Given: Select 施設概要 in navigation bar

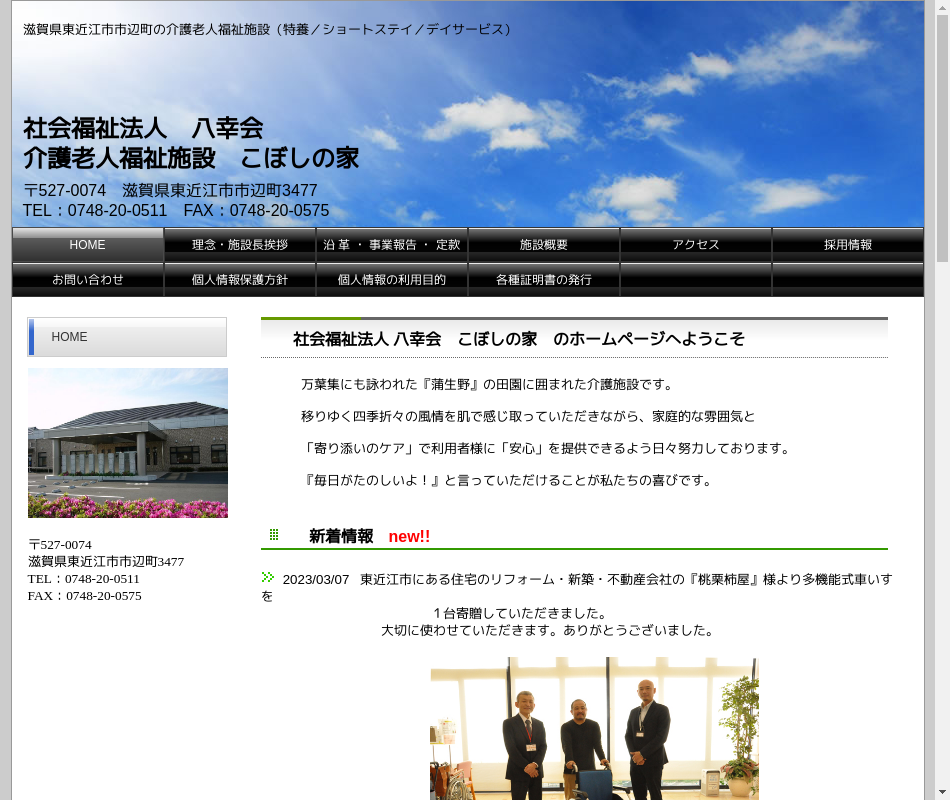Looking at the screenshot, I should 544,245.
